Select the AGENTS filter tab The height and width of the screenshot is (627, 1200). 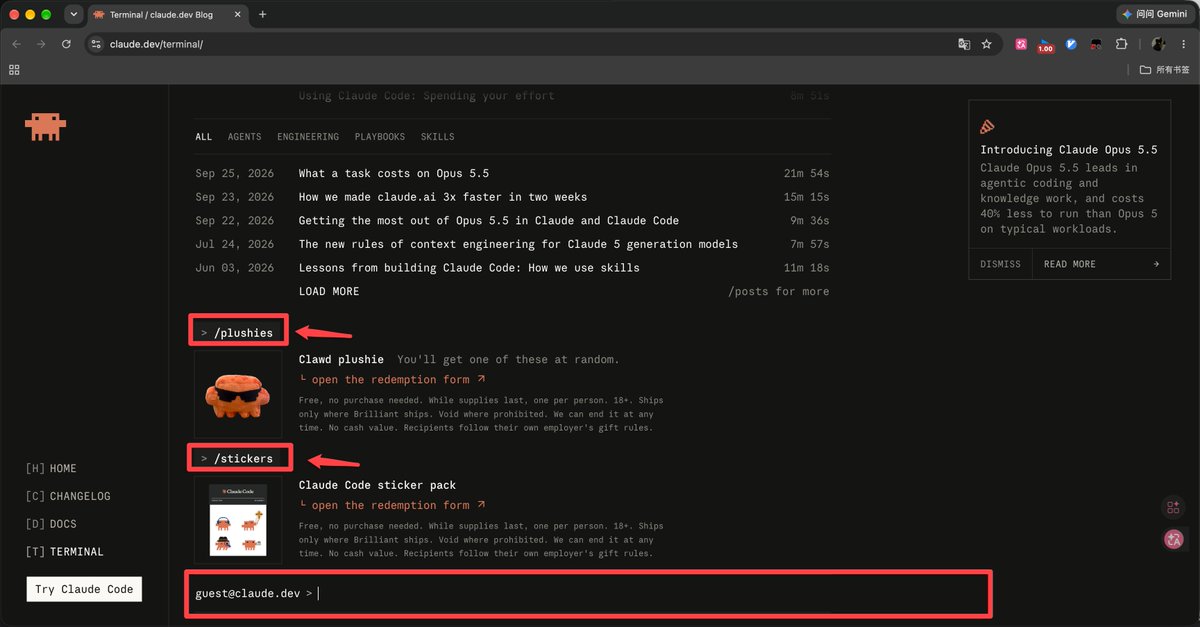pyautogui.click(x=244, y=137)
